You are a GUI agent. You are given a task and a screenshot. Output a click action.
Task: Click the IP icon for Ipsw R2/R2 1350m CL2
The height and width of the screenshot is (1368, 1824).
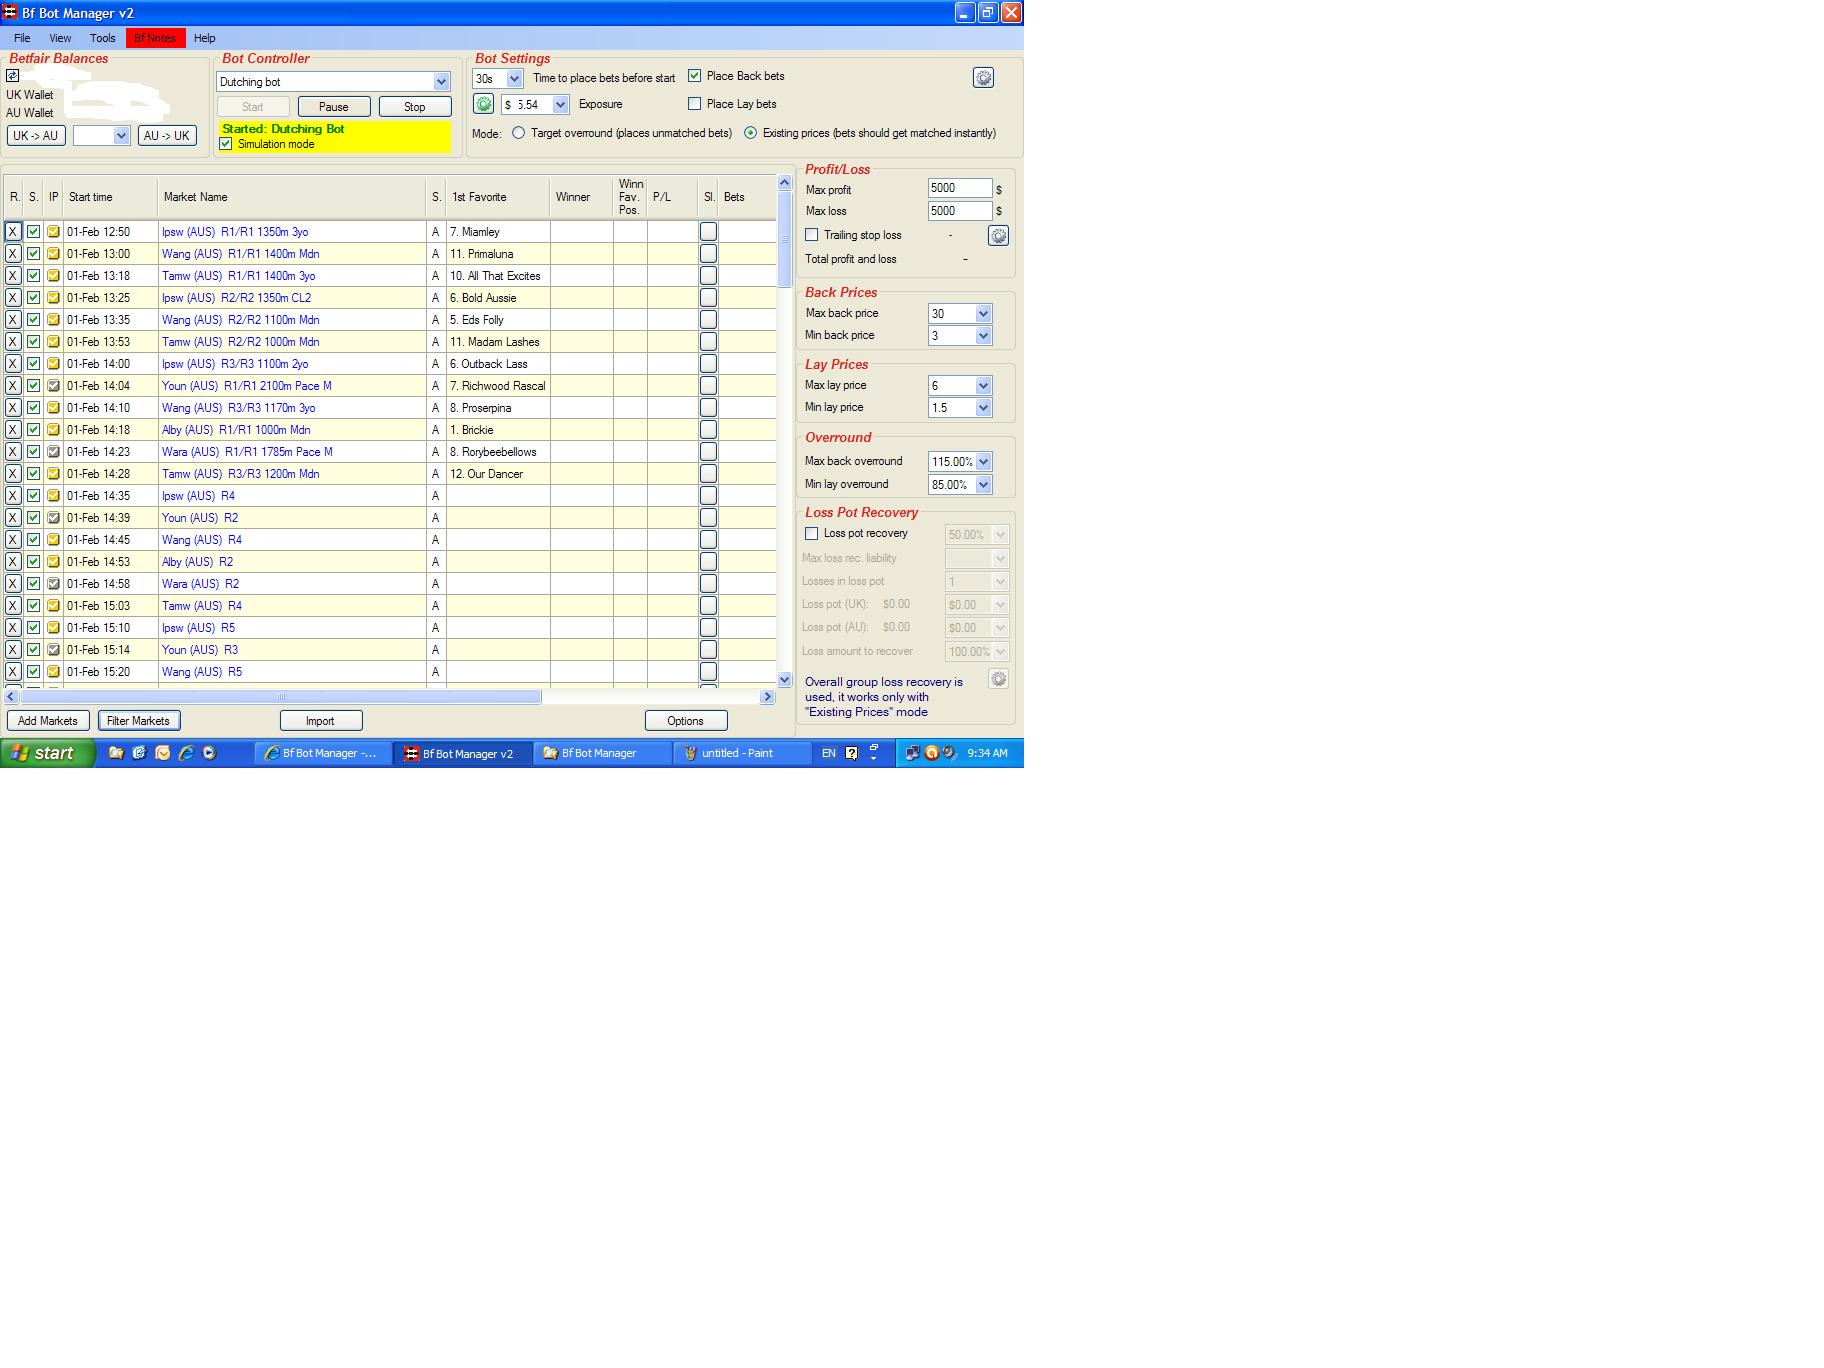[53, 298]
